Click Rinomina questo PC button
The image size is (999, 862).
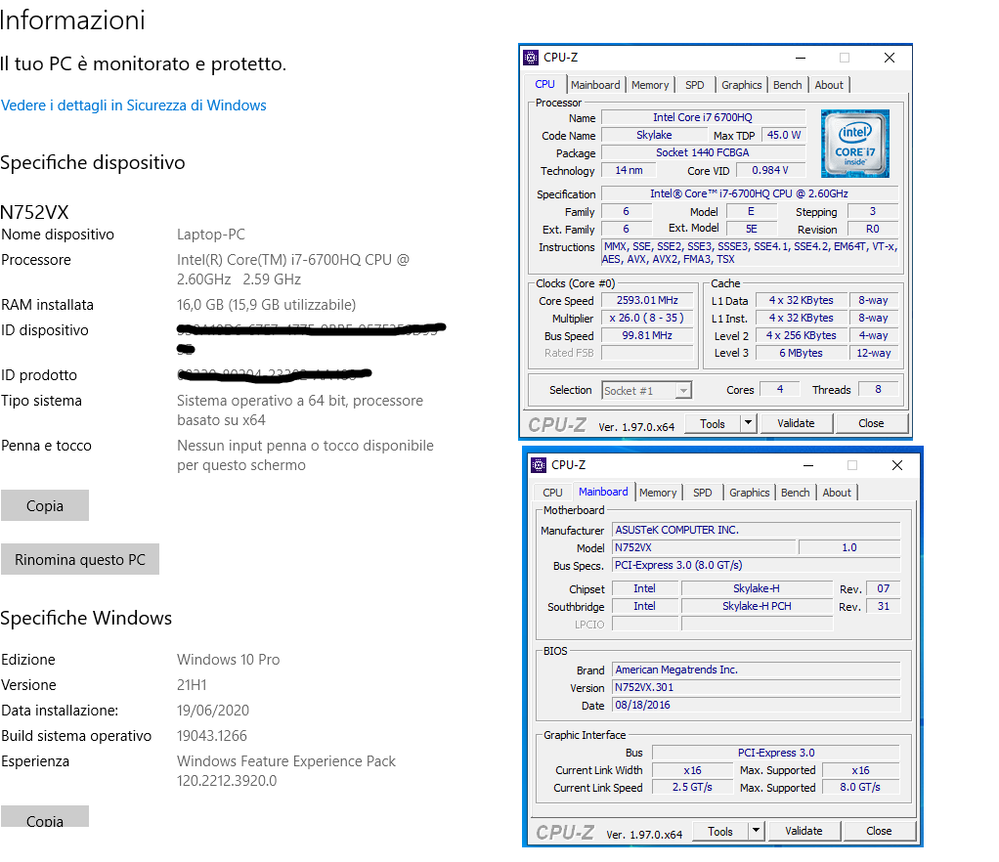80,559
